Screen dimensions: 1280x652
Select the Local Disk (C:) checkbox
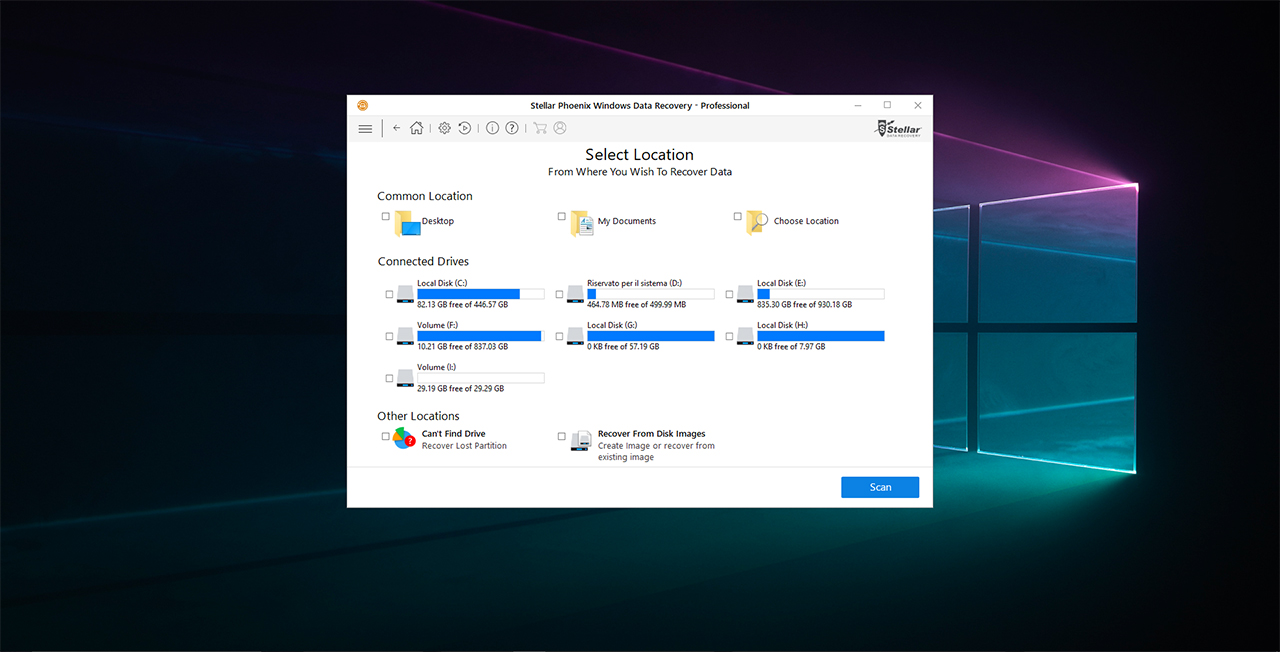tap(389, 295)
